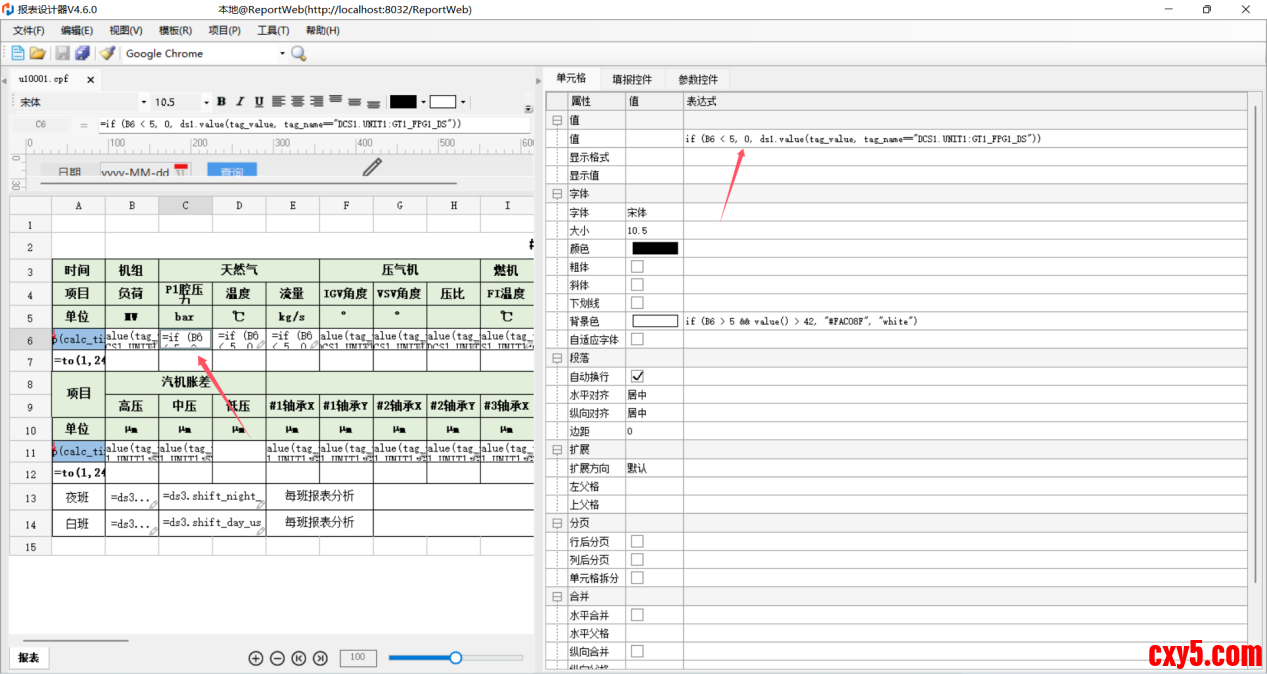Click the pencil edit icon
1267x674 pixels.
[372, 167]
